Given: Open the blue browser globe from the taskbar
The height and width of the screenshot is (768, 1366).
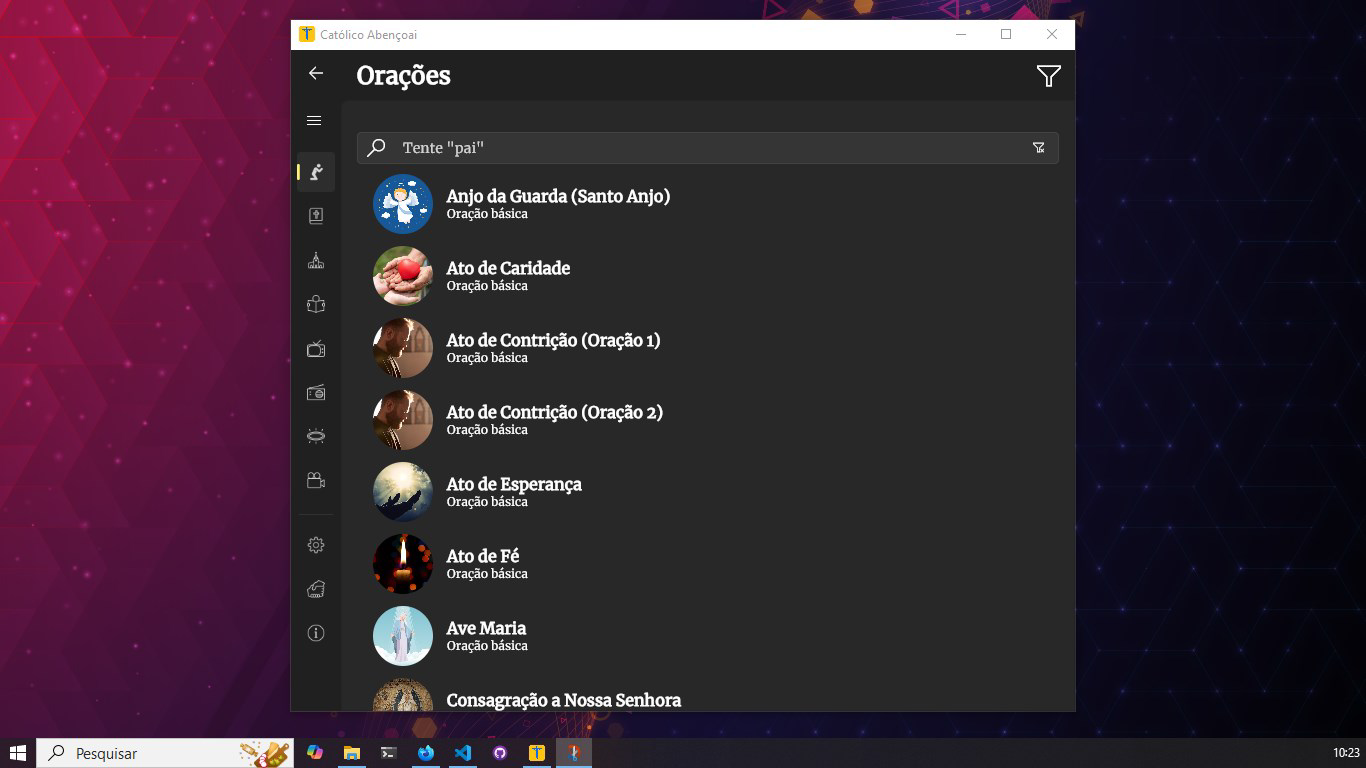Looking at the screenshot, I should [x=426, y=753].
